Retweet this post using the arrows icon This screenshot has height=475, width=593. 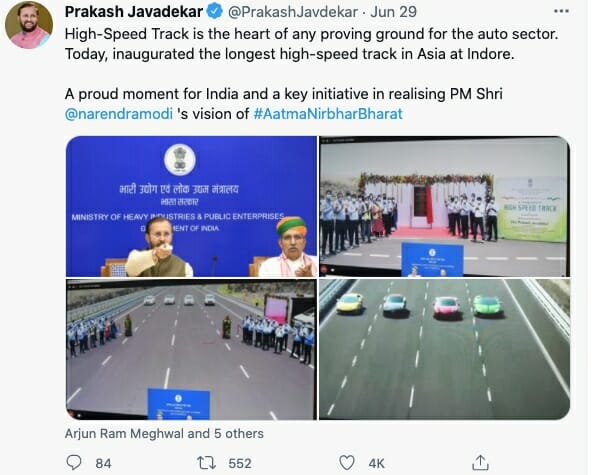[206, 463]
